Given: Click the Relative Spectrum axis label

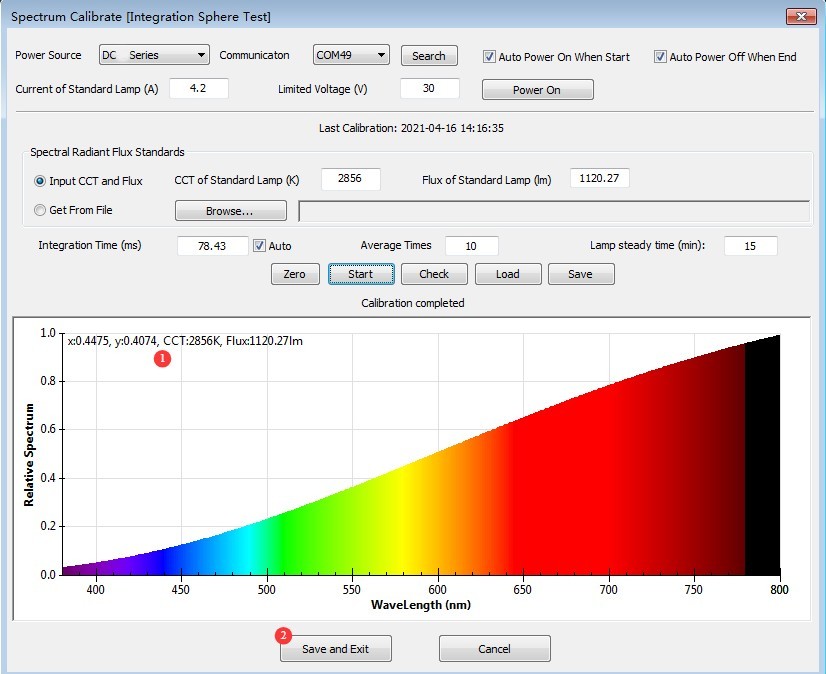Looking at the screenshot, I should point(29,455).
